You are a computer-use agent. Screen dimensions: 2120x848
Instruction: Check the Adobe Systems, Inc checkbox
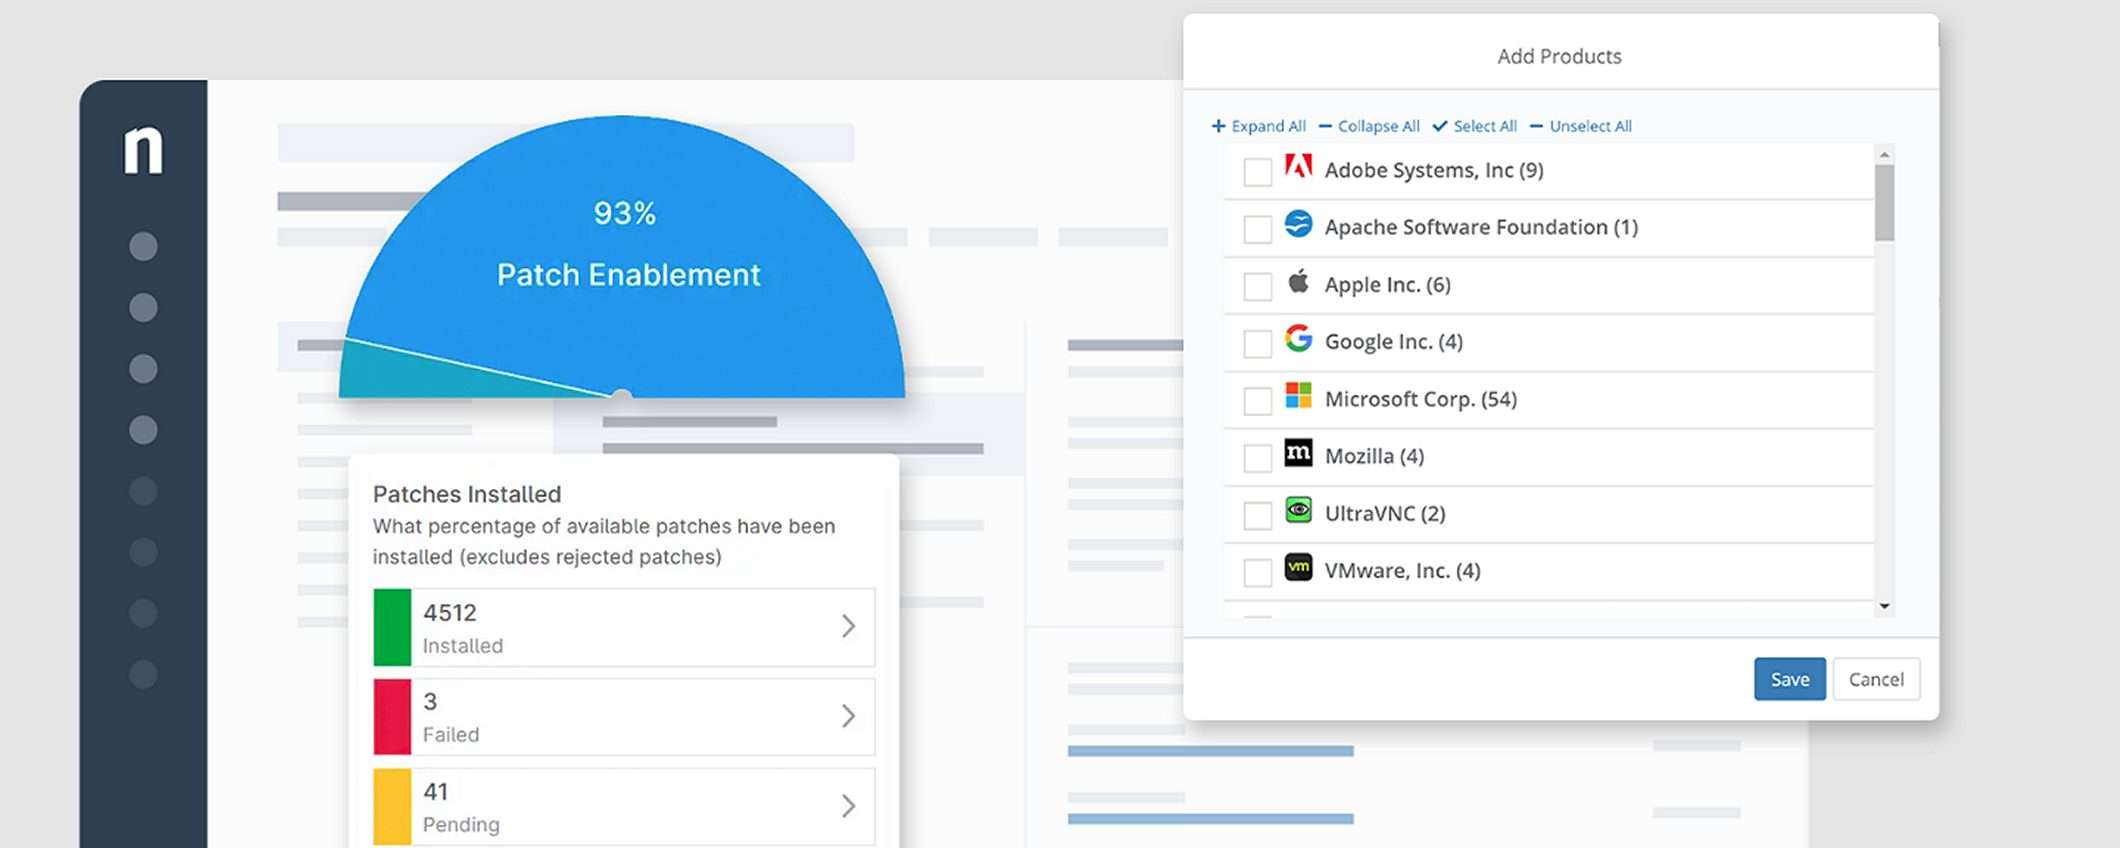(1257, 172)
